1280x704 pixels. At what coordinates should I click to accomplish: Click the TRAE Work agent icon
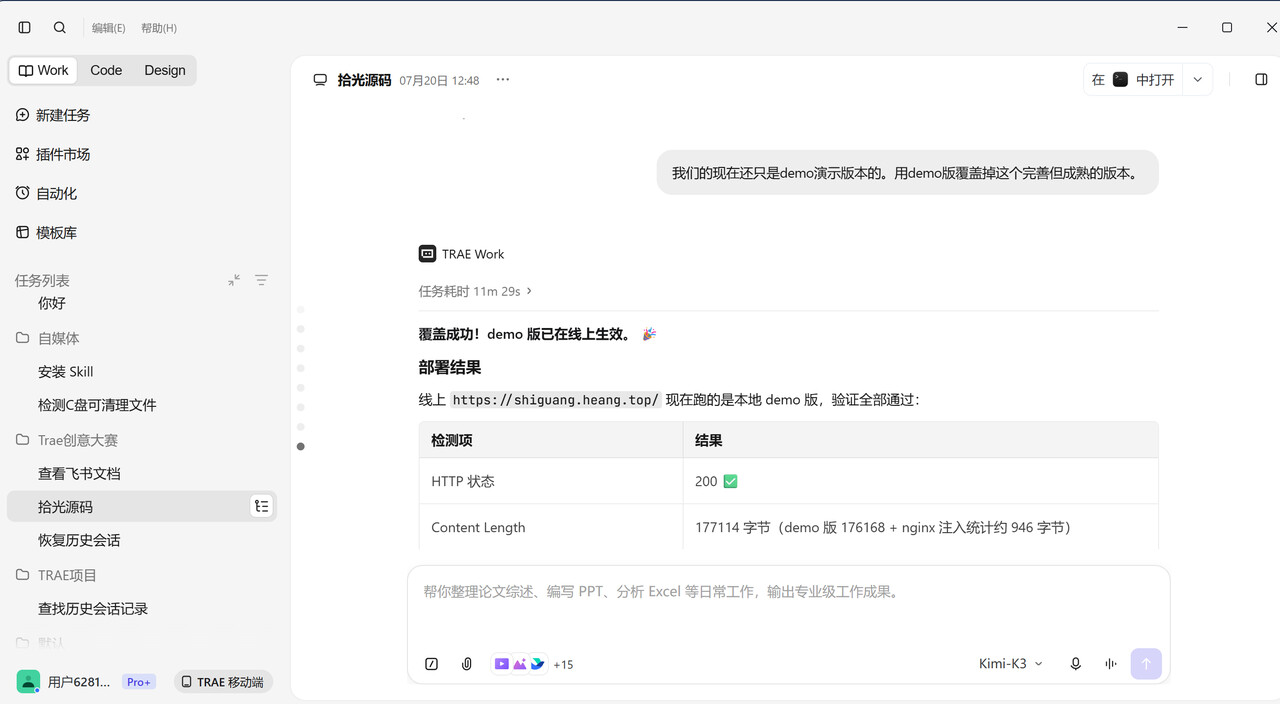(x=427, y=254)
